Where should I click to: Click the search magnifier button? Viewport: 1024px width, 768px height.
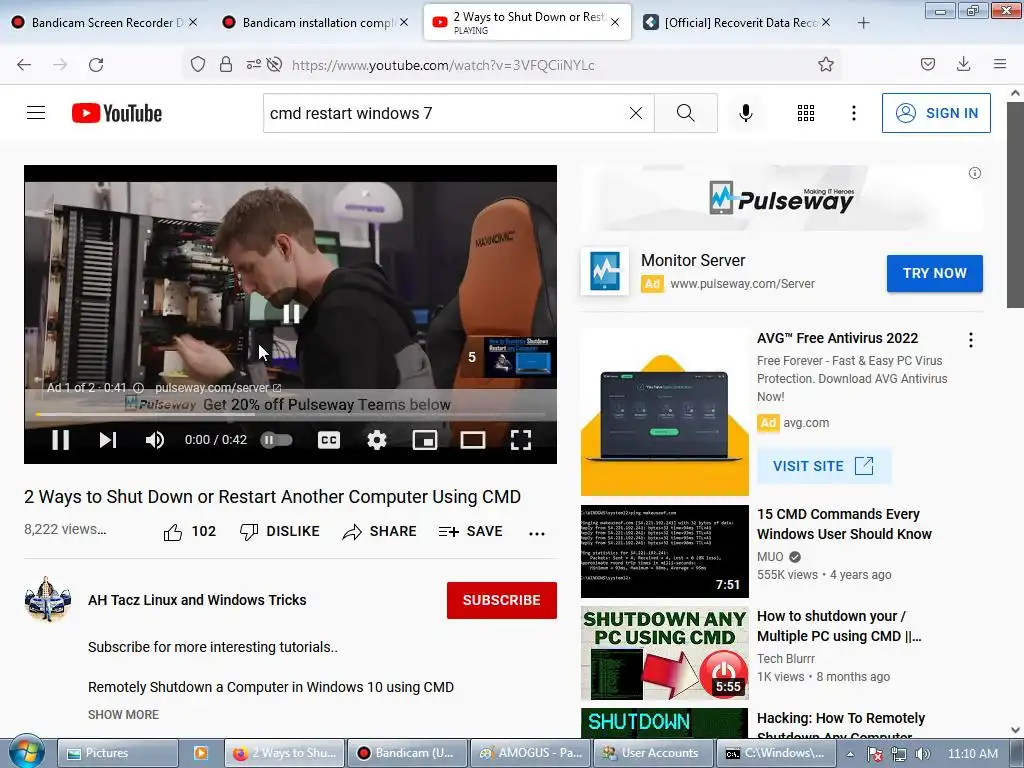(x=686, y=113)
